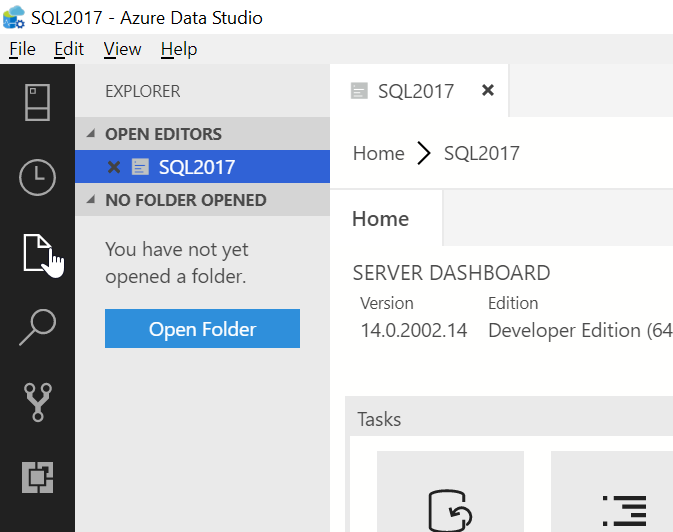The height and width of the screenshot is (532, 673).
Task: Open the View menu
Action: click(x=122, y=49)
